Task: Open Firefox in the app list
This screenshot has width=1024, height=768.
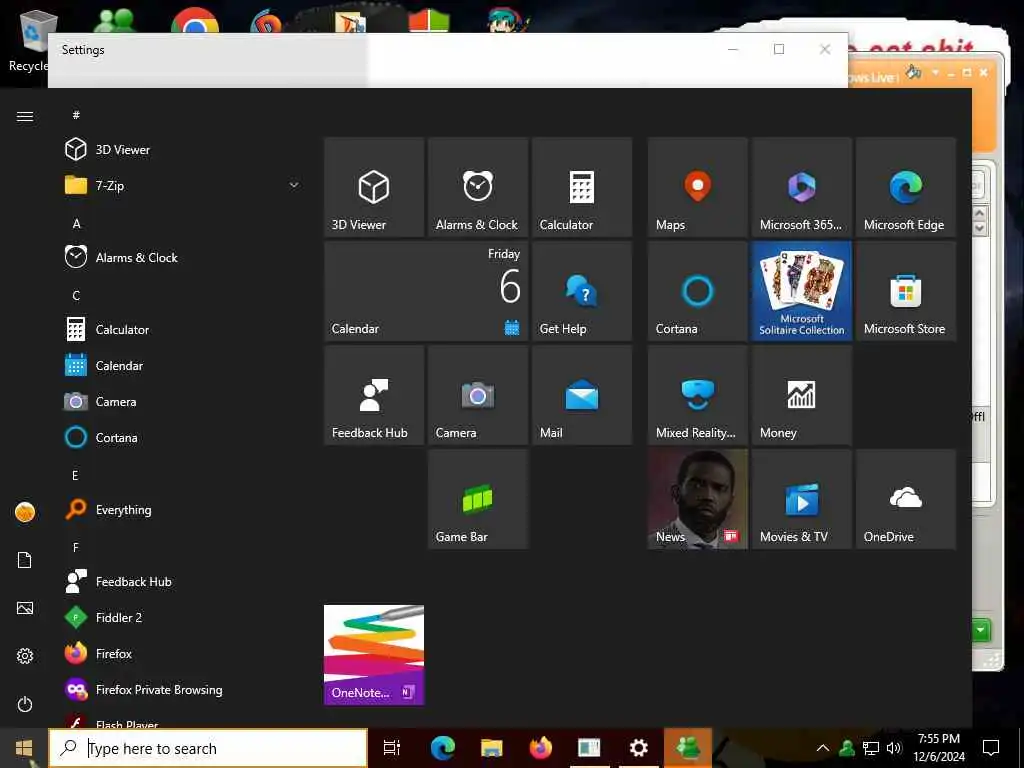Action: (183, 653)
